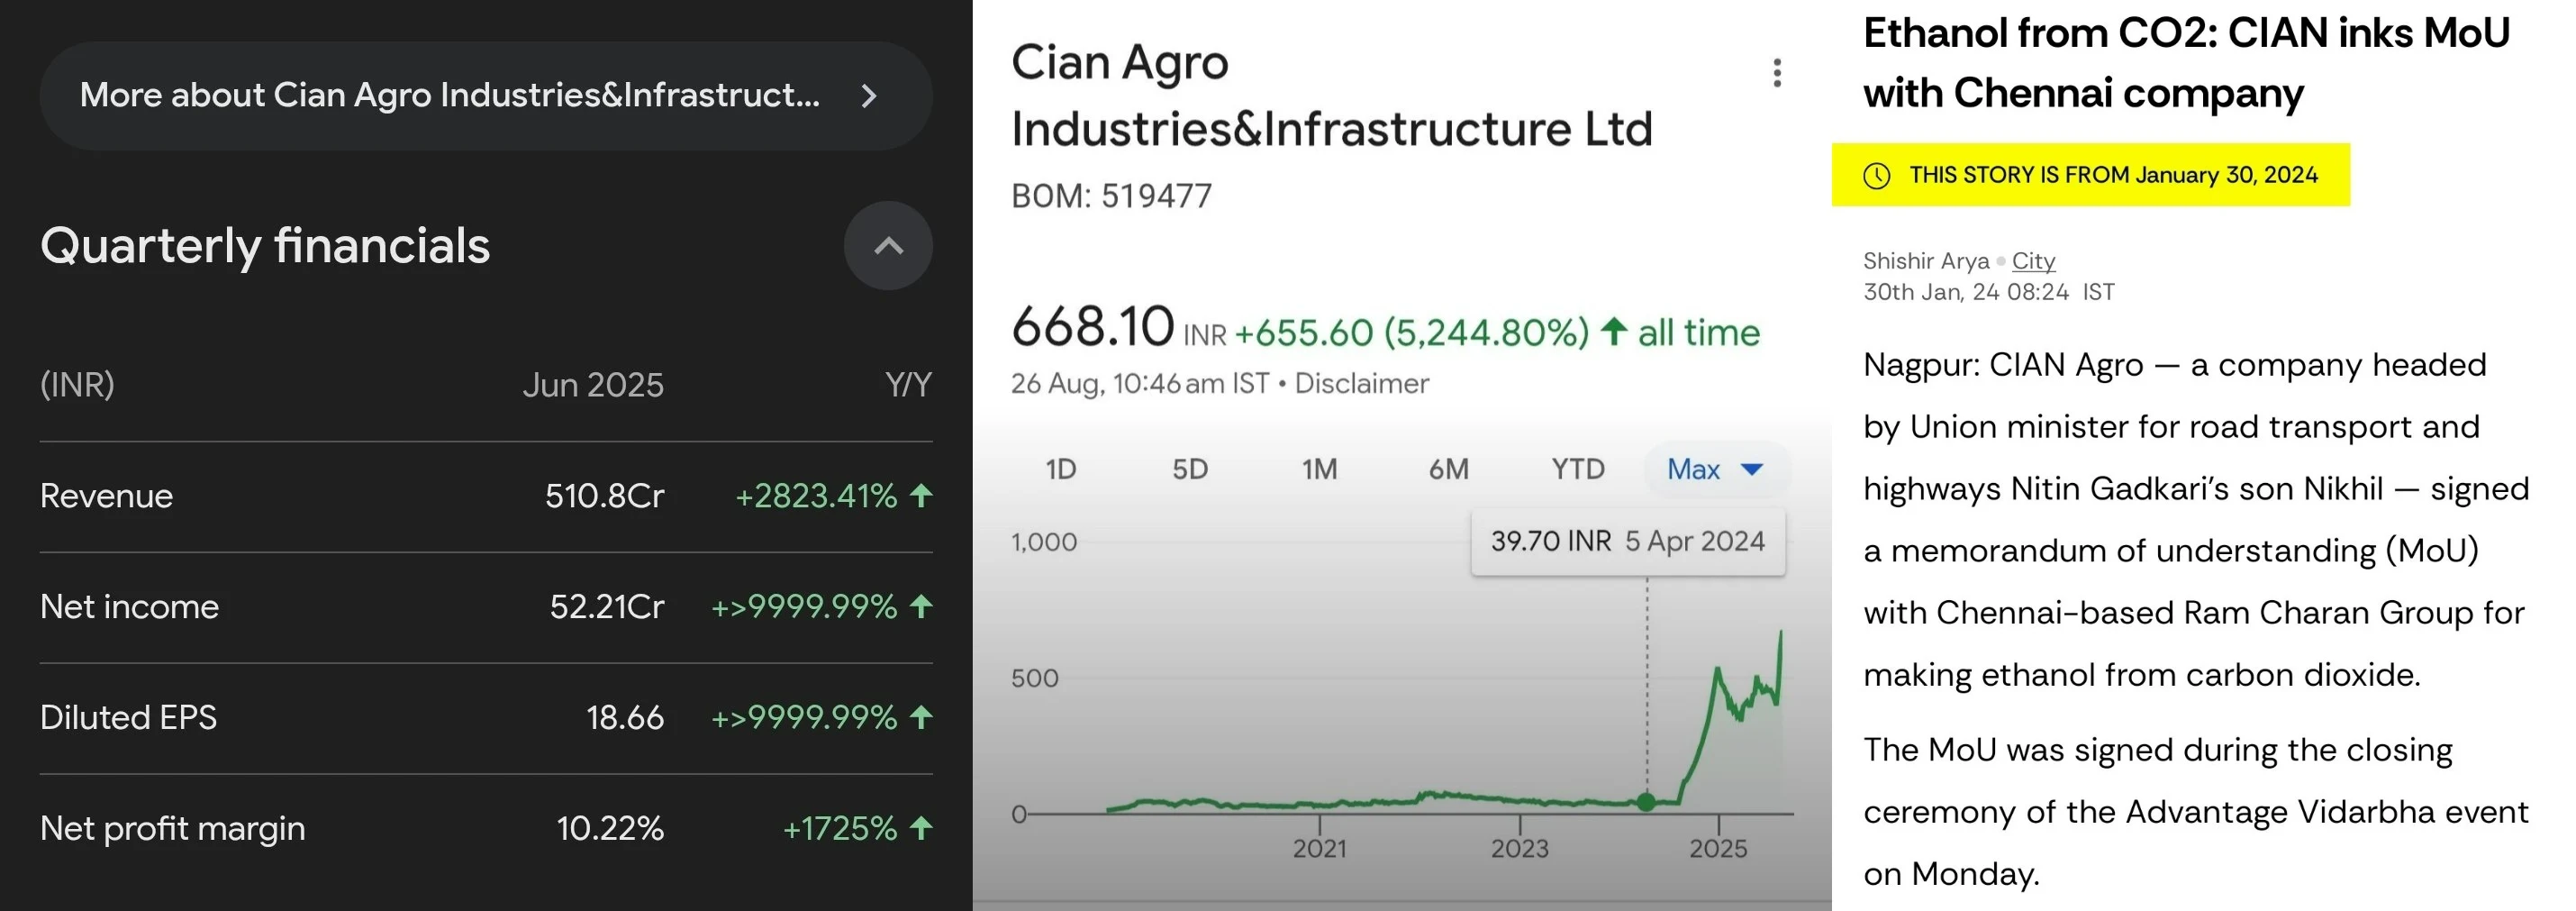Switch chart to 6M range

(x=1448, y=469)
